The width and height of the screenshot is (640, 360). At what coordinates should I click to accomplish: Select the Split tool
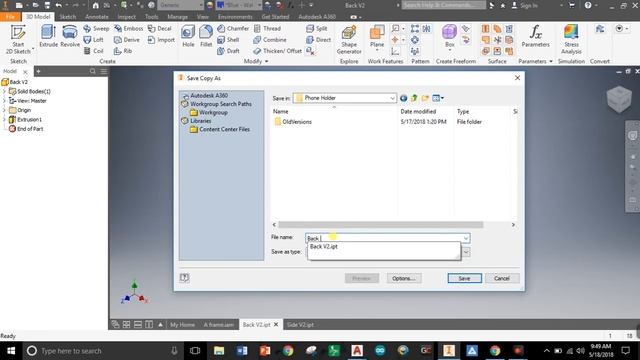tap(317, 29)
